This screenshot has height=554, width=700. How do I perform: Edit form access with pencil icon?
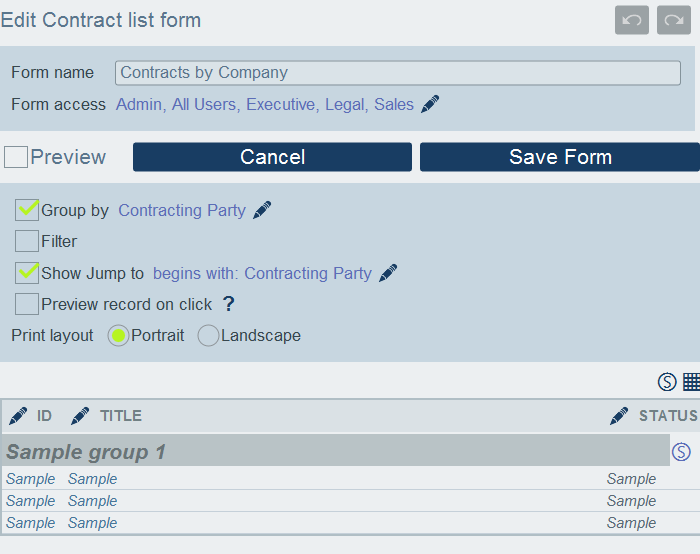[430, 104]
